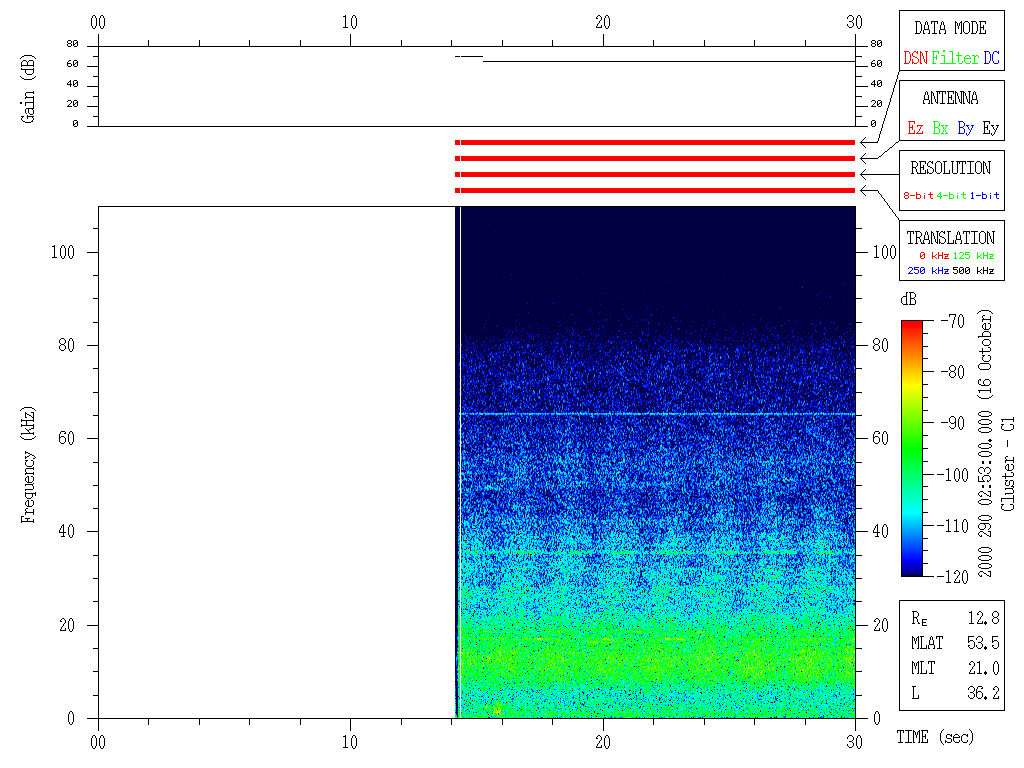Click the 125 kHz translation label
Viewport: 1024px width, 768px height.
[973, 256]
